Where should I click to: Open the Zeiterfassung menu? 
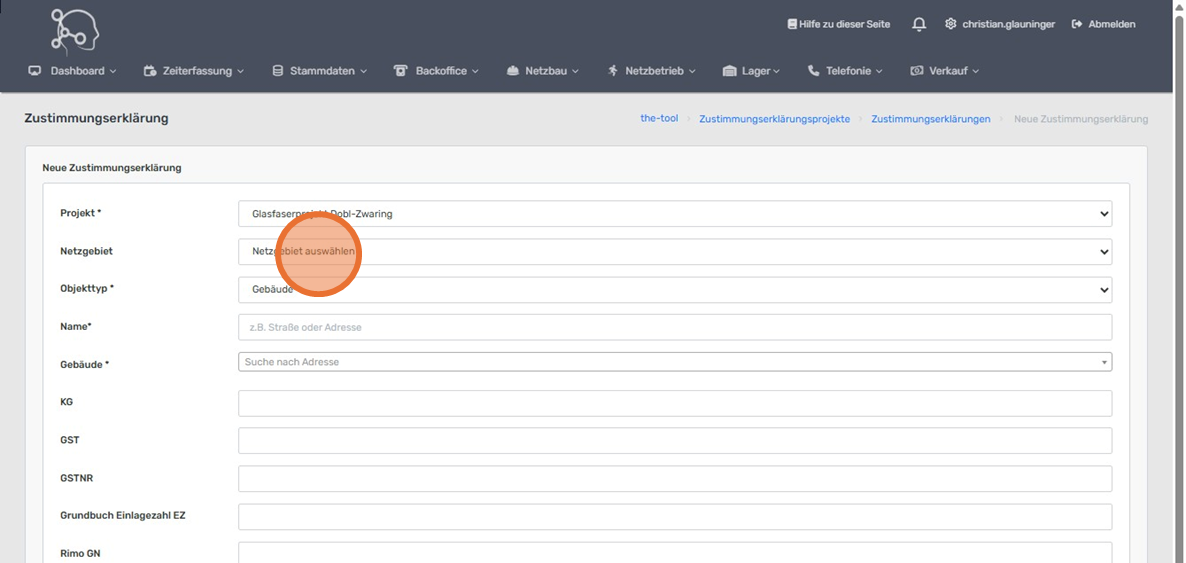tap(194, 71)
